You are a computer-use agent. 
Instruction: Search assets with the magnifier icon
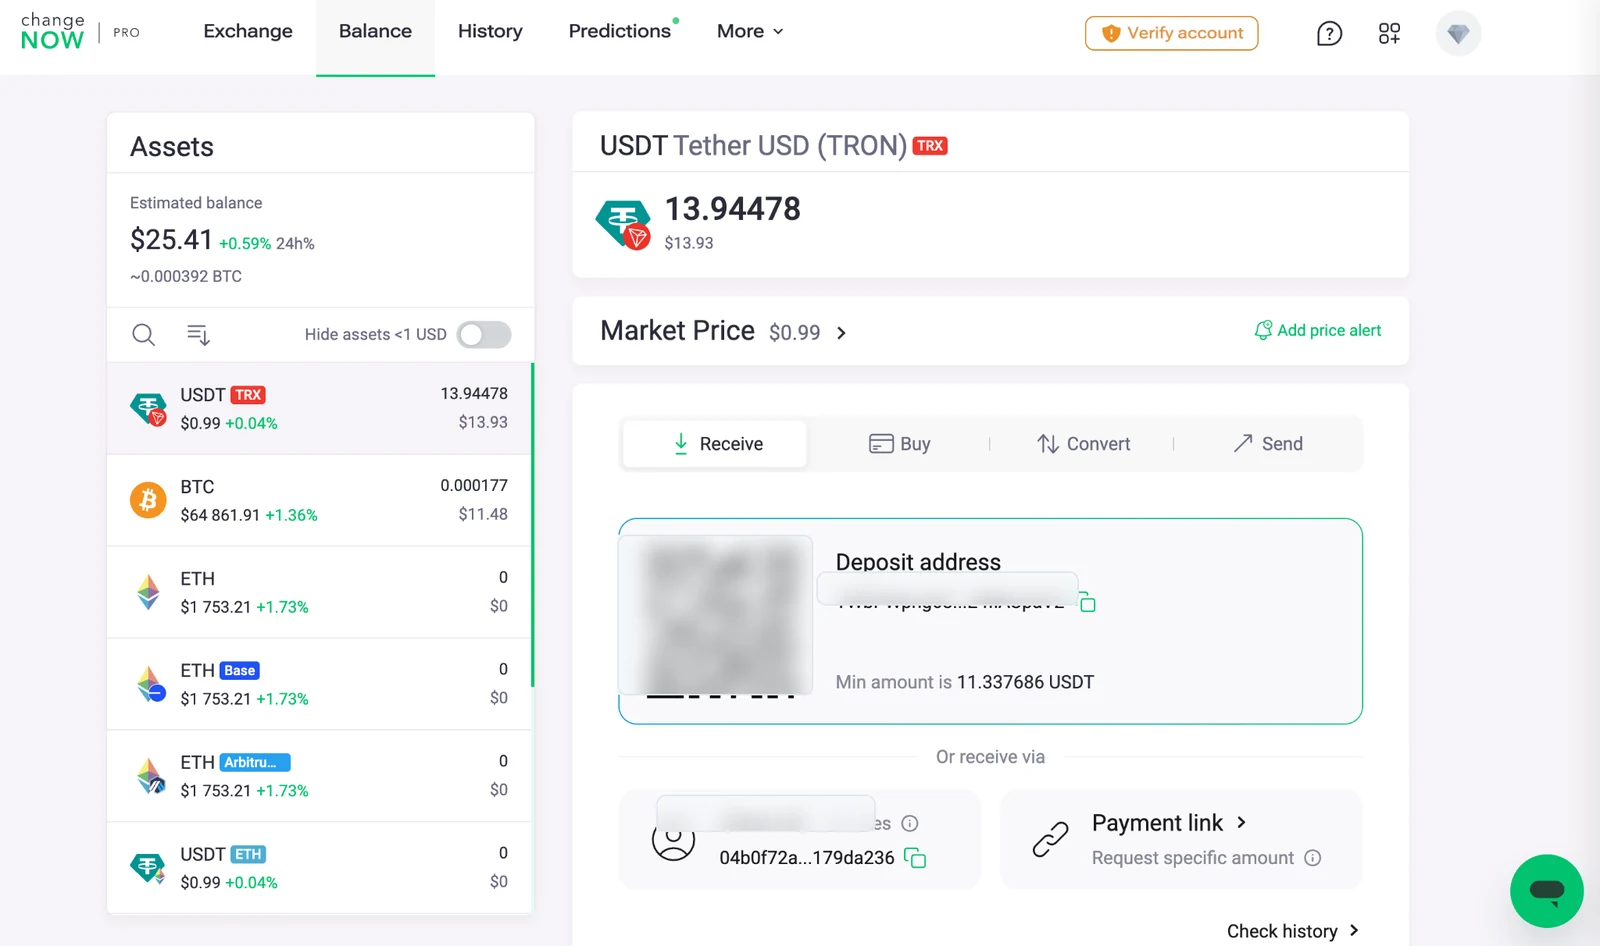tap(144, 334)
